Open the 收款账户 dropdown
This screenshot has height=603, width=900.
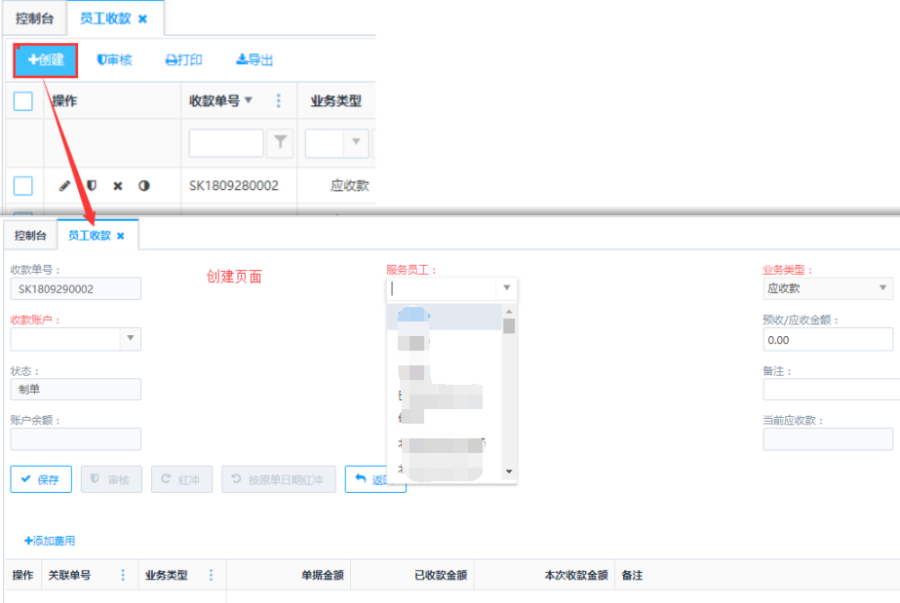click(x=130, y=339)
